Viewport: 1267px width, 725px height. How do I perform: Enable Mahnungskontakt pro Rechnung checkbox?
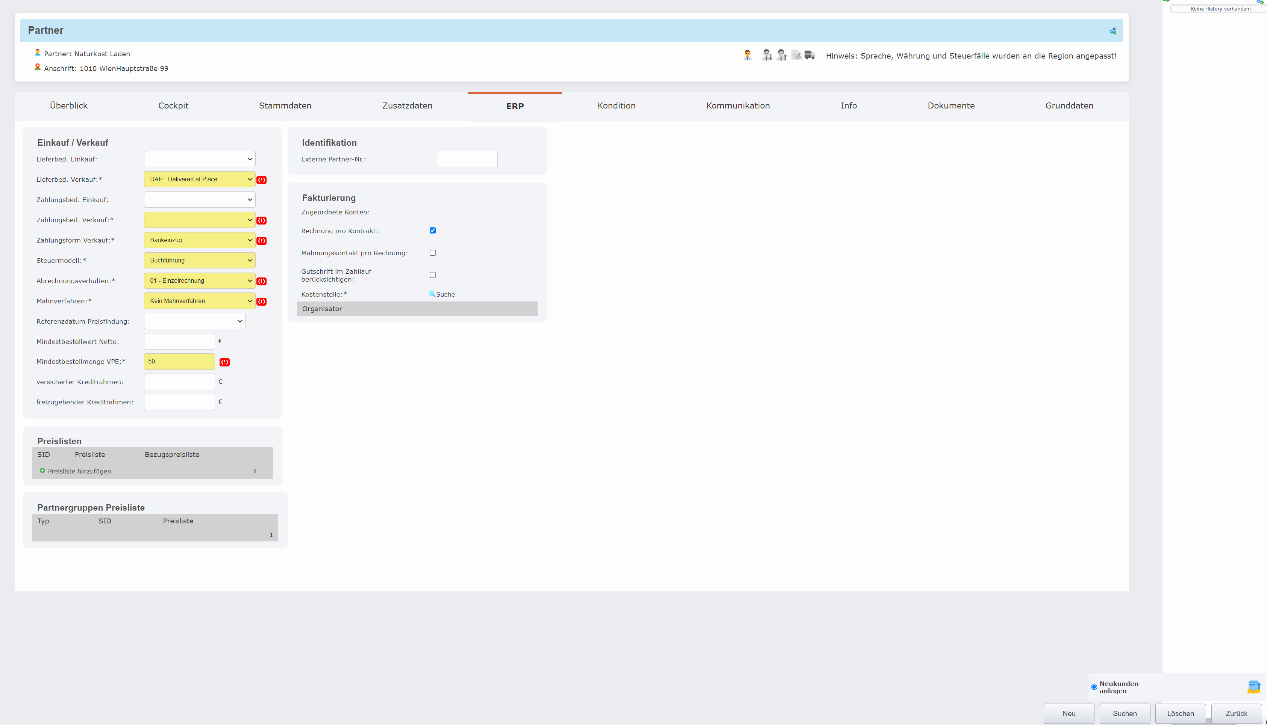[x=433, y=253]
